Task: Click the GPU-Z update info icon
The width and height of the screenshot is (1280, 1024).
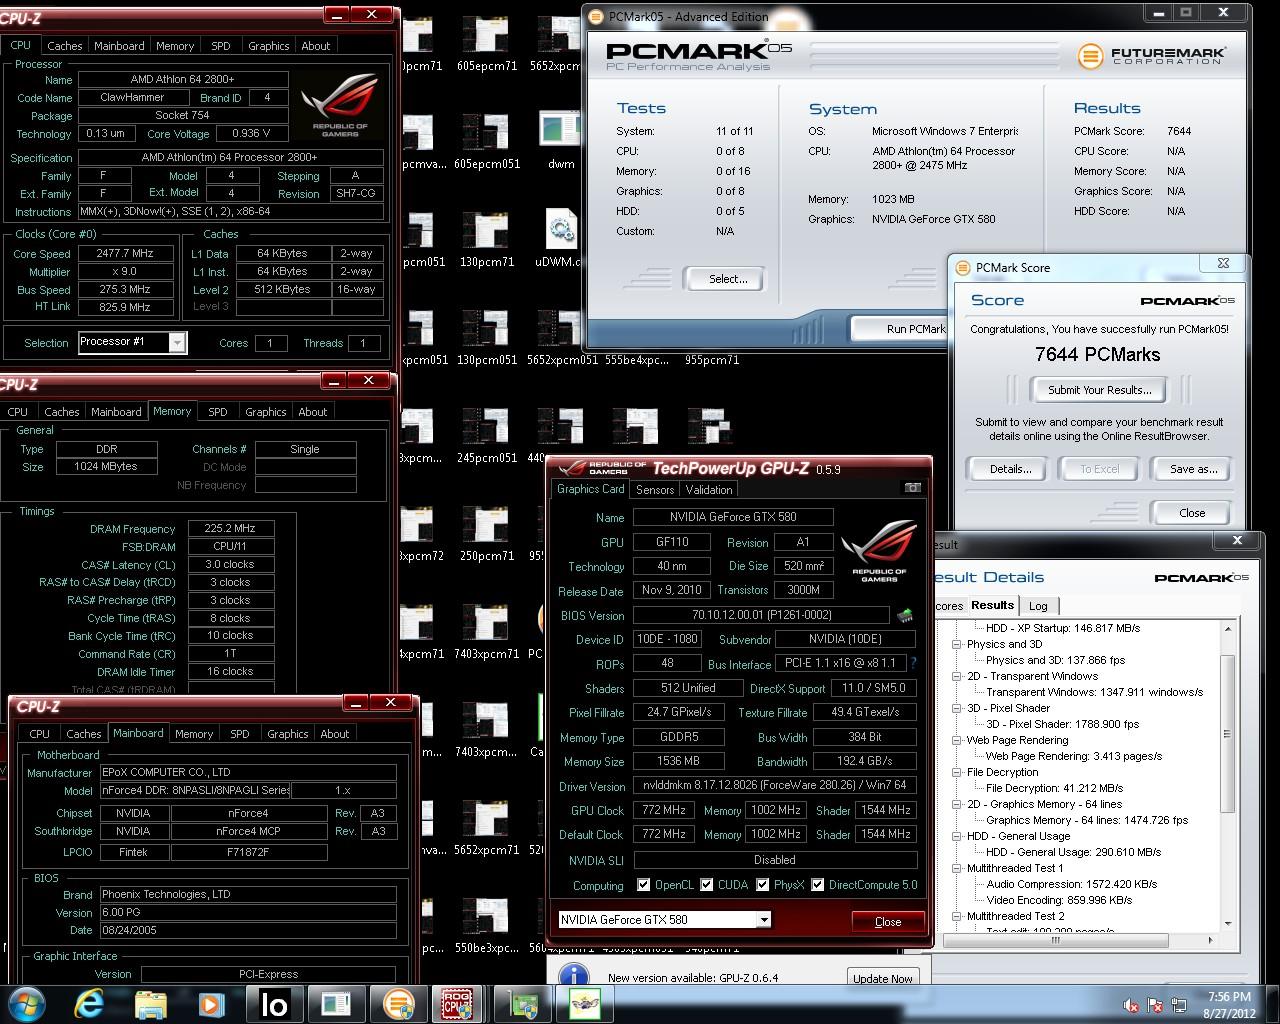Action: point(573,977)
